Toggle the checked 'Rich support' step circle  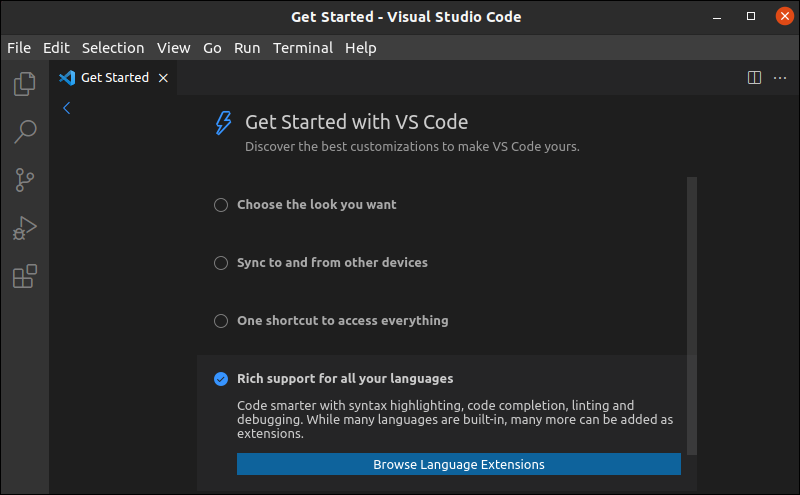coord(221,379)
